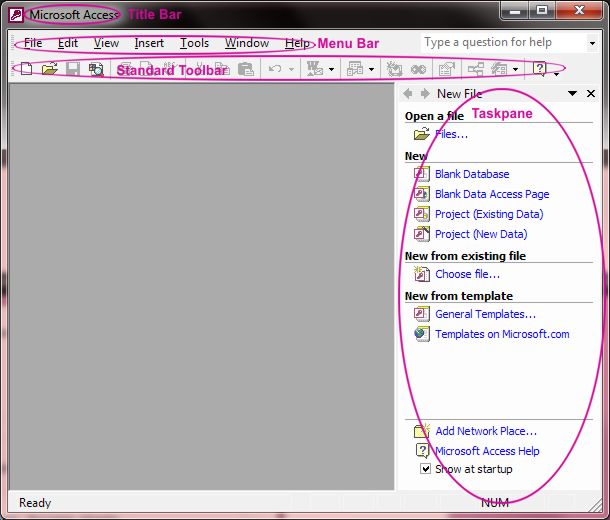Click the question mark icon beside Access Help
This screenshot has width=610, height=520.
(422, 450)
